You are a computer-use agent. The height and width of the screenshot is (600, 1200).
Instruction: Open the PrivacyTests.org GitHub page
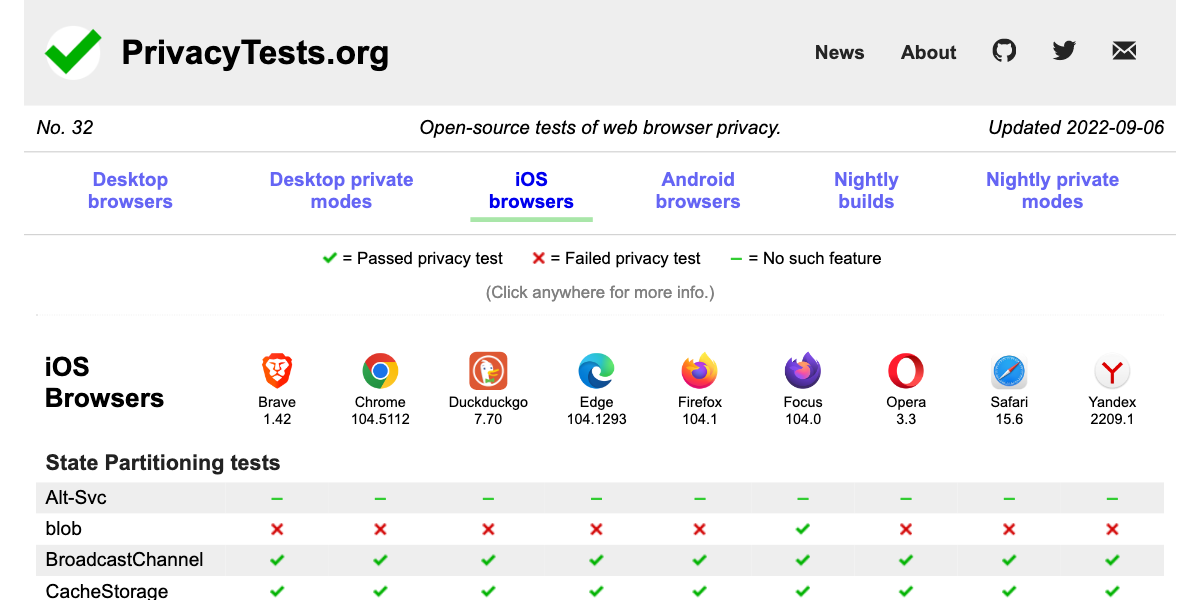[1004, 49]
